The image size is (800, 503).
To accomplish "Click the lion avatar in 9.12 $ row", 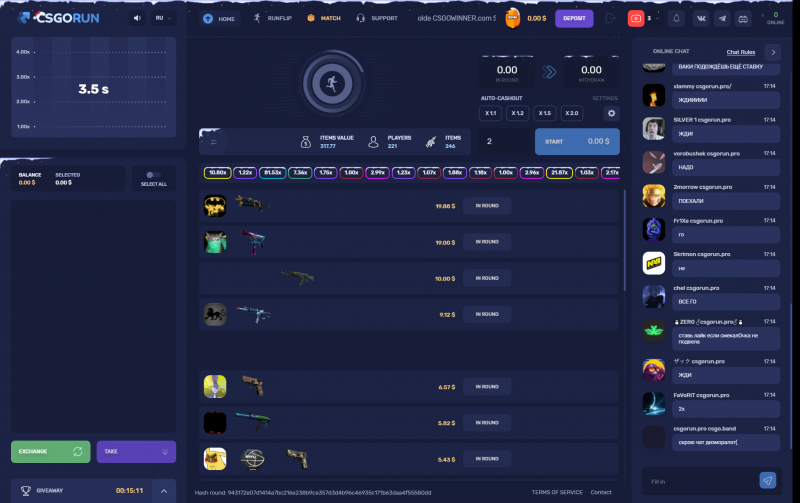I will point(215,315).
